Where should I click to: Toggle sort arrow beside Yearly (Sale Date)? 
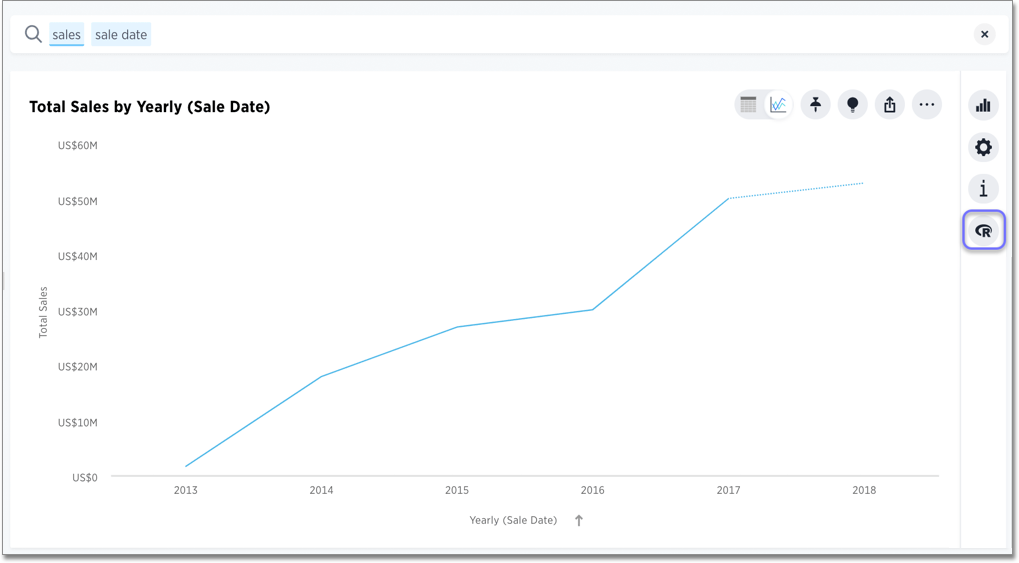tap(579, 520)
